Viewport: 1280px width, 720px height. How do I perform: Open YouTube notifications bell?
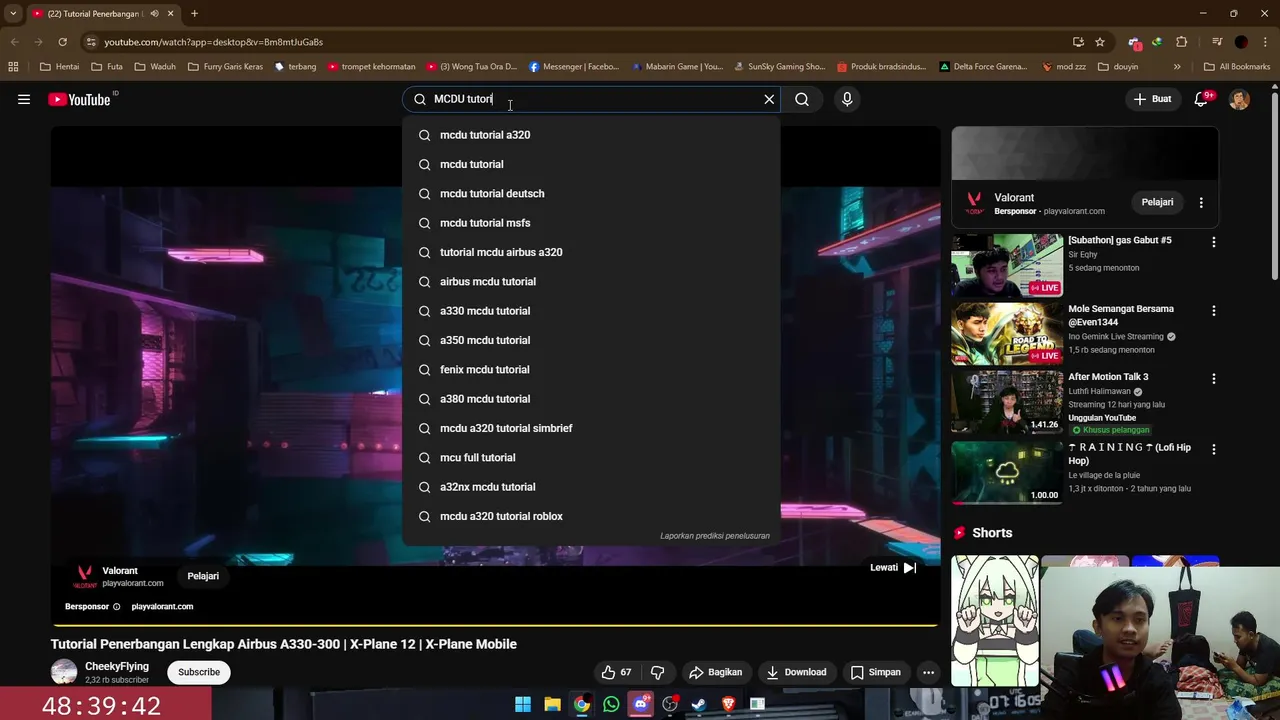point(1202,99)
